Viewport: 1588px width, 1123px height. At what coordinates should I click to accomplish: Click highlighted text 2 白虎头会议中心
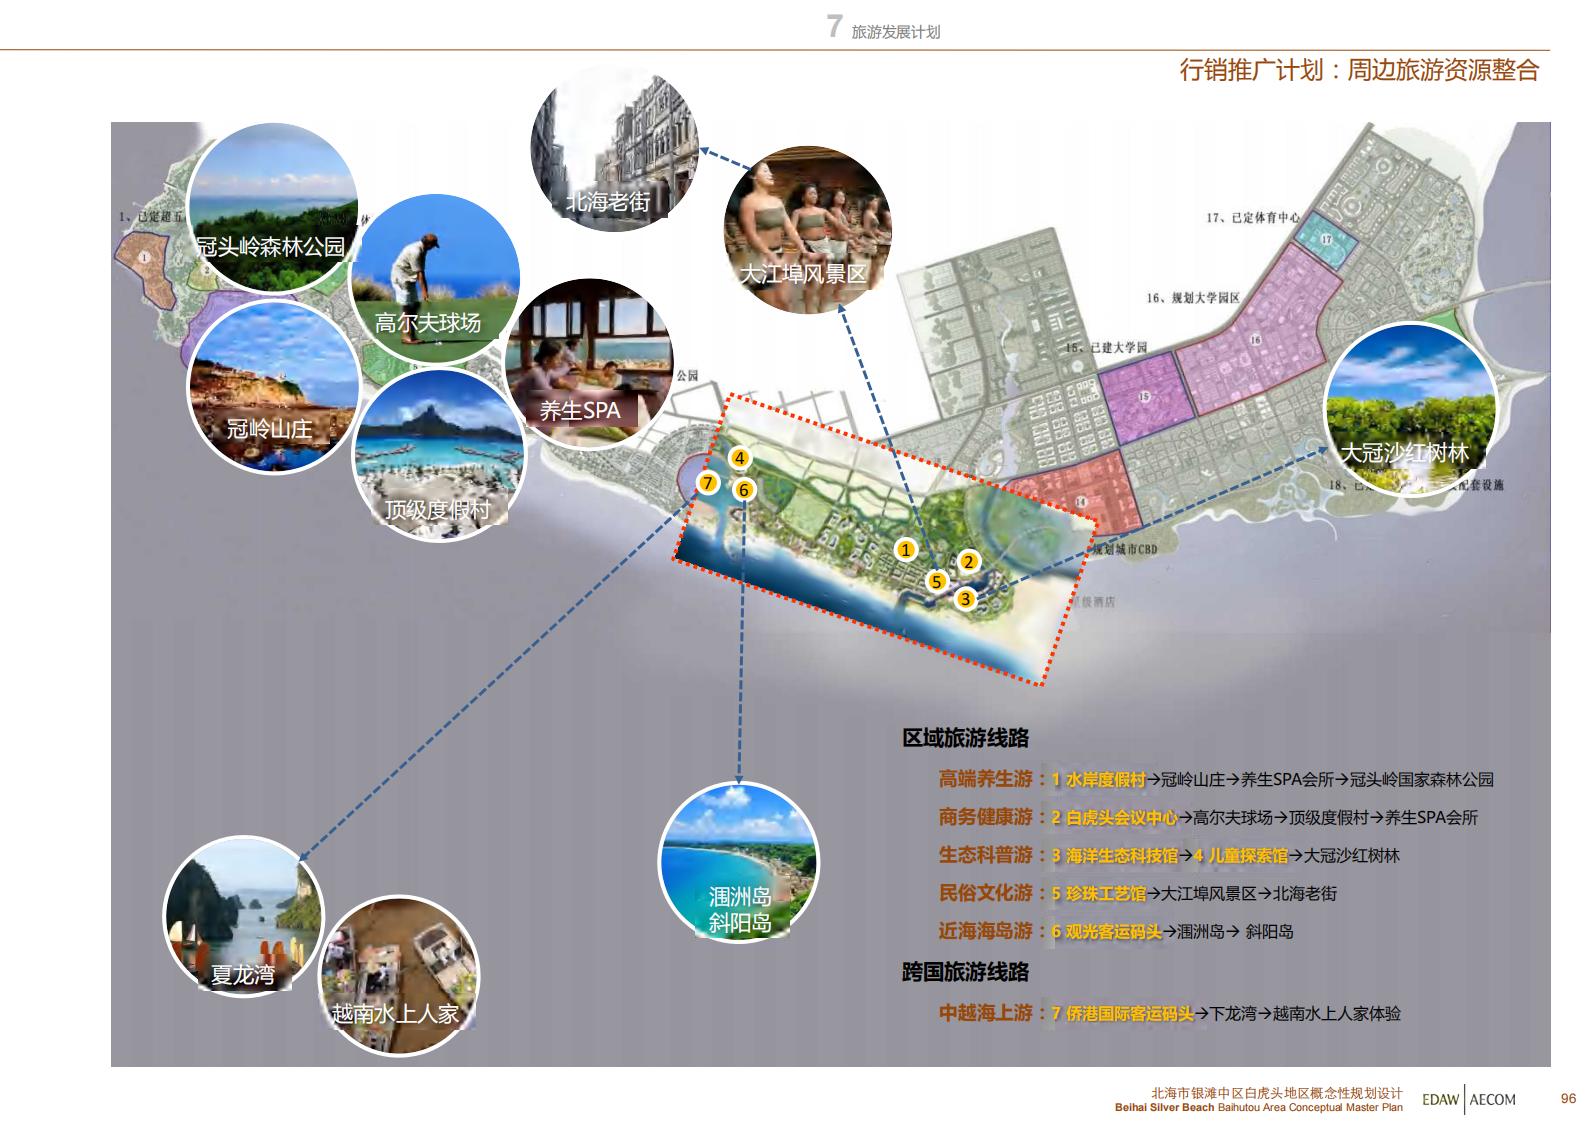[x=1114, y=818]
